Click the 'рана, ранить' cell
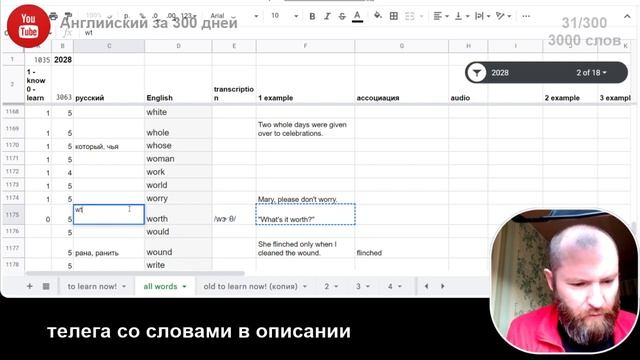Image resolution: width=640 pixels, height=360 pixels. (109, 248)
